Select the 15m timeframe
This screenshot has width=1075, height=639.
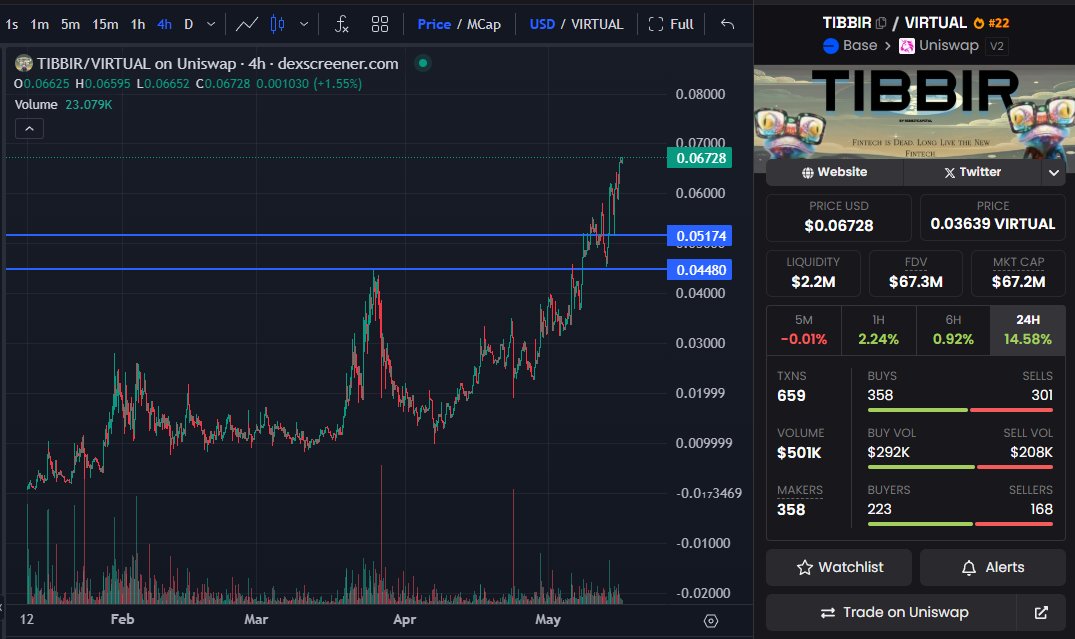pyautogui.click(x=105, y=25)
